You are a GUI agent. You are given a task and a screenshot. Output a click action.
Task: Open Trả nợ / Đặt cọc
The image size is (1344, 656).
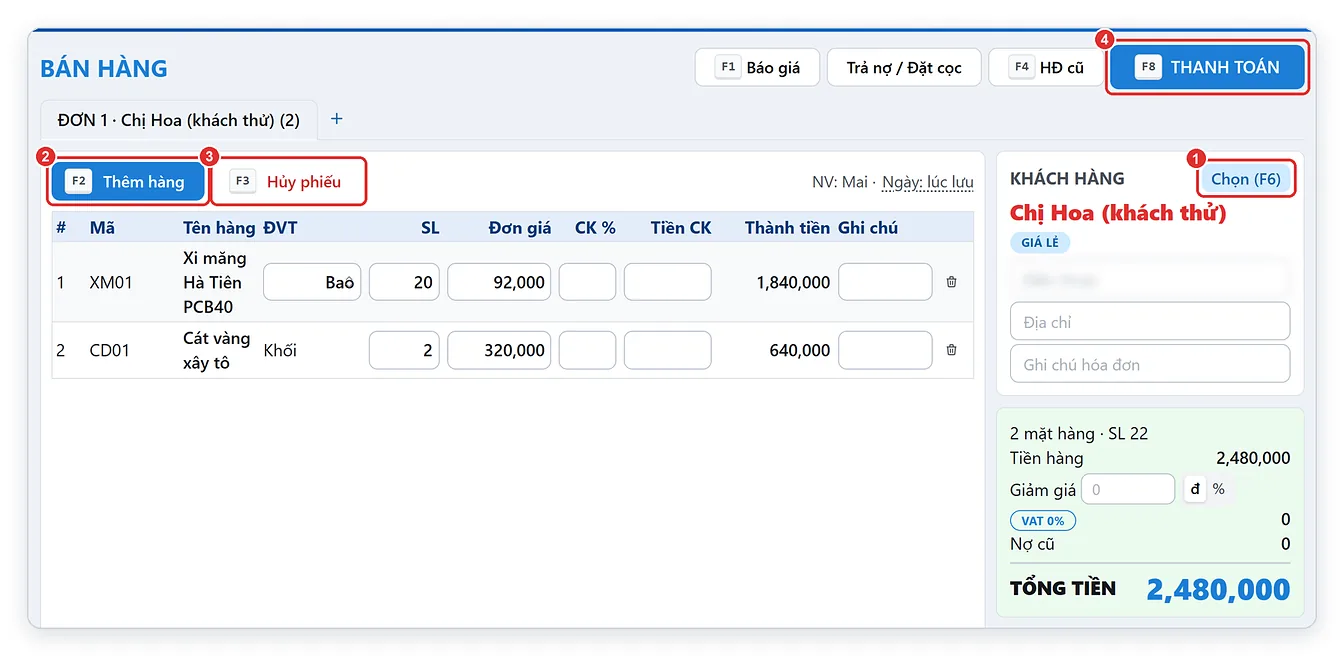tap(904, 68)
